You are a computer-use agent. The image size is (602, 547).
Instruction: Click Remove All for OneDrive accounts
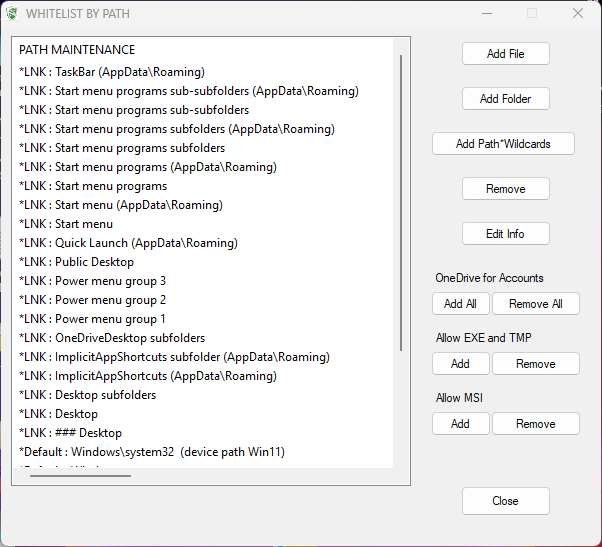pyautogui.click(x=535, y=304)
